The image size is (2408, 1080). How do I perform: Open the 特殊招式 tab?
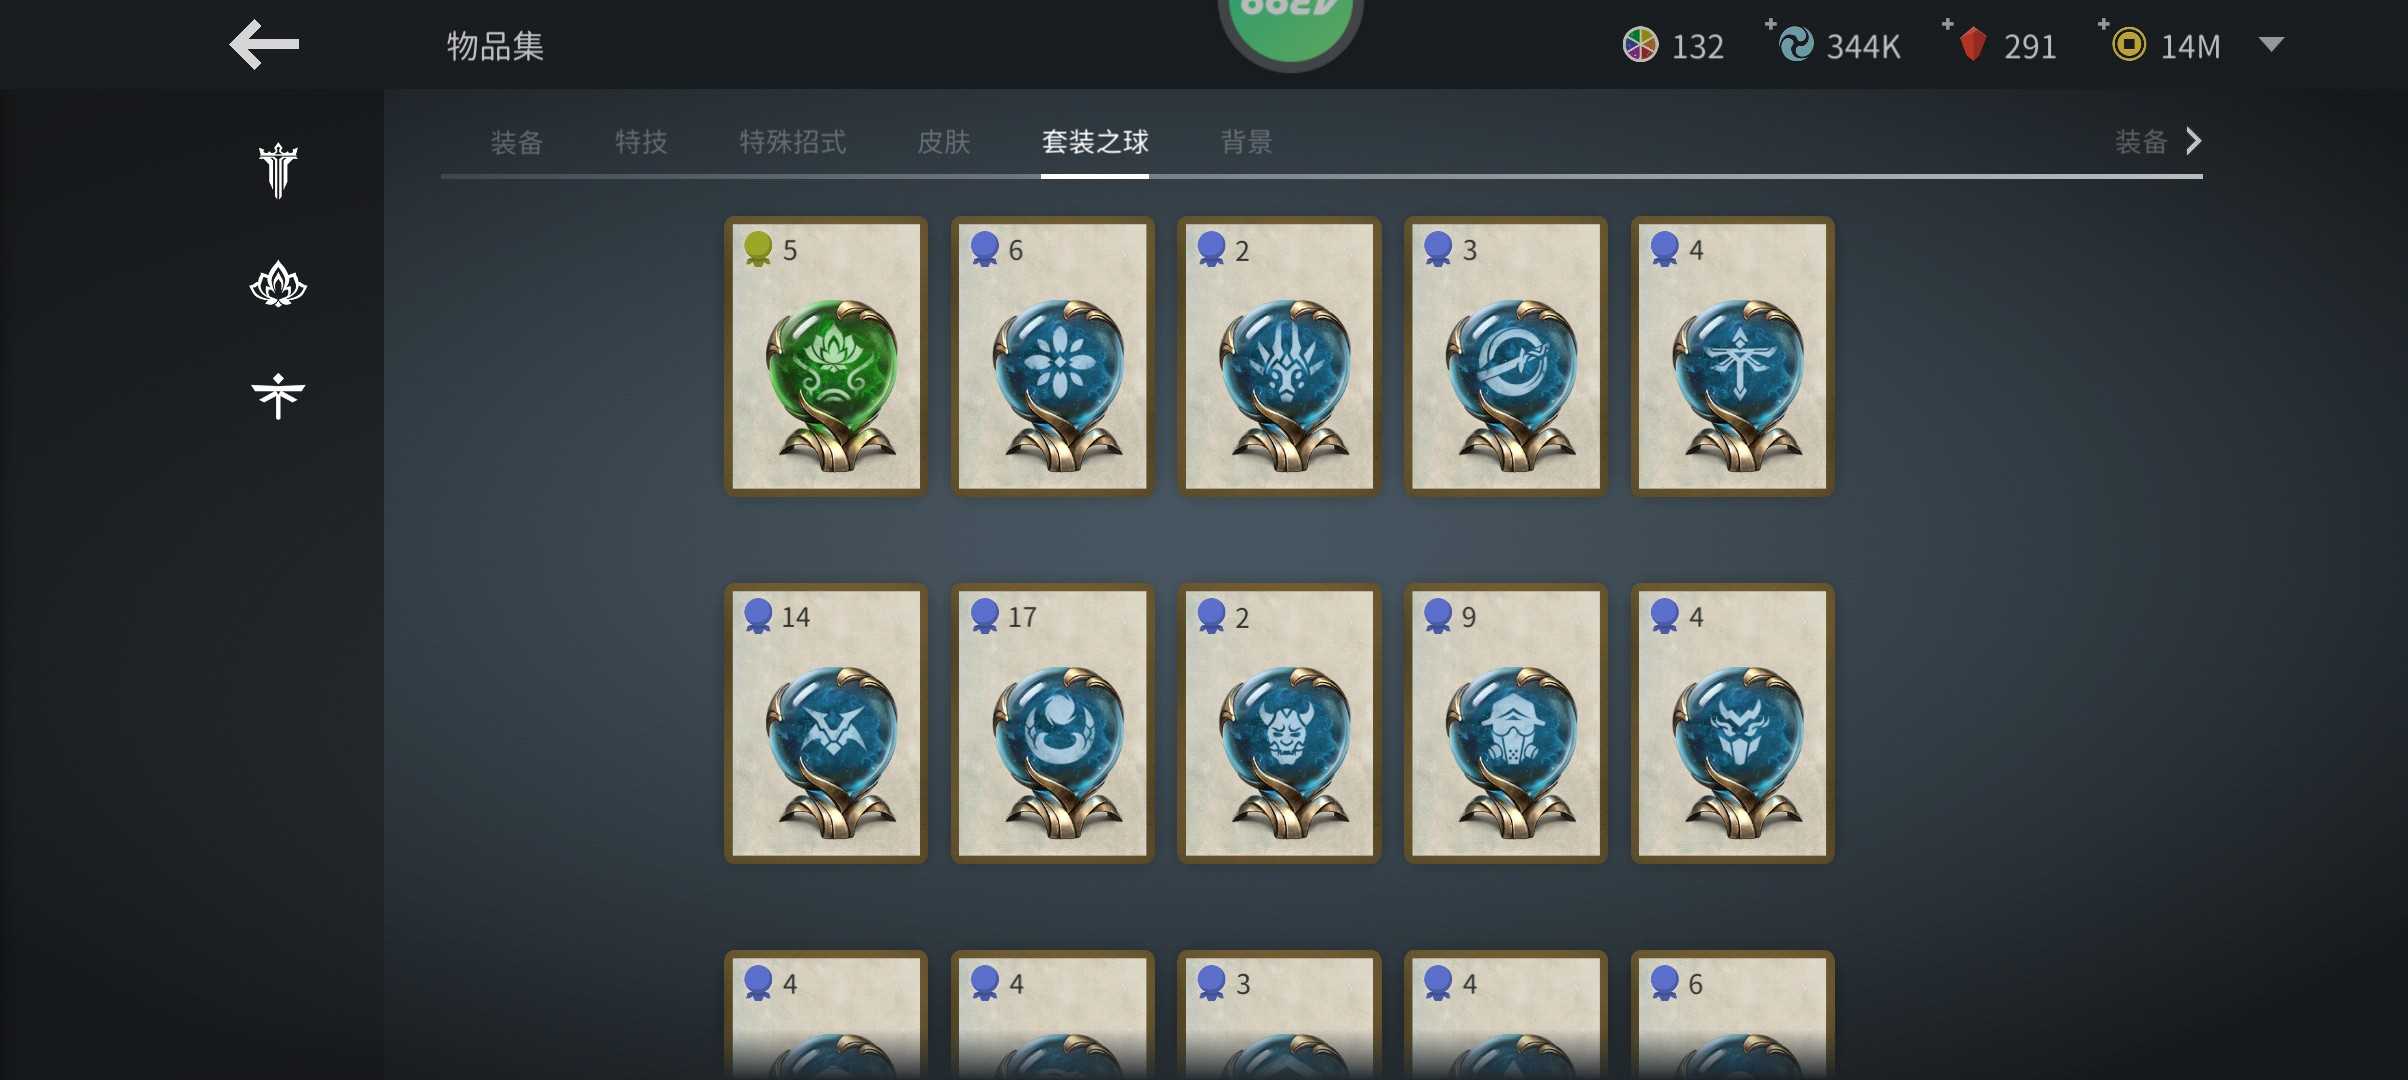click(792, 142)
